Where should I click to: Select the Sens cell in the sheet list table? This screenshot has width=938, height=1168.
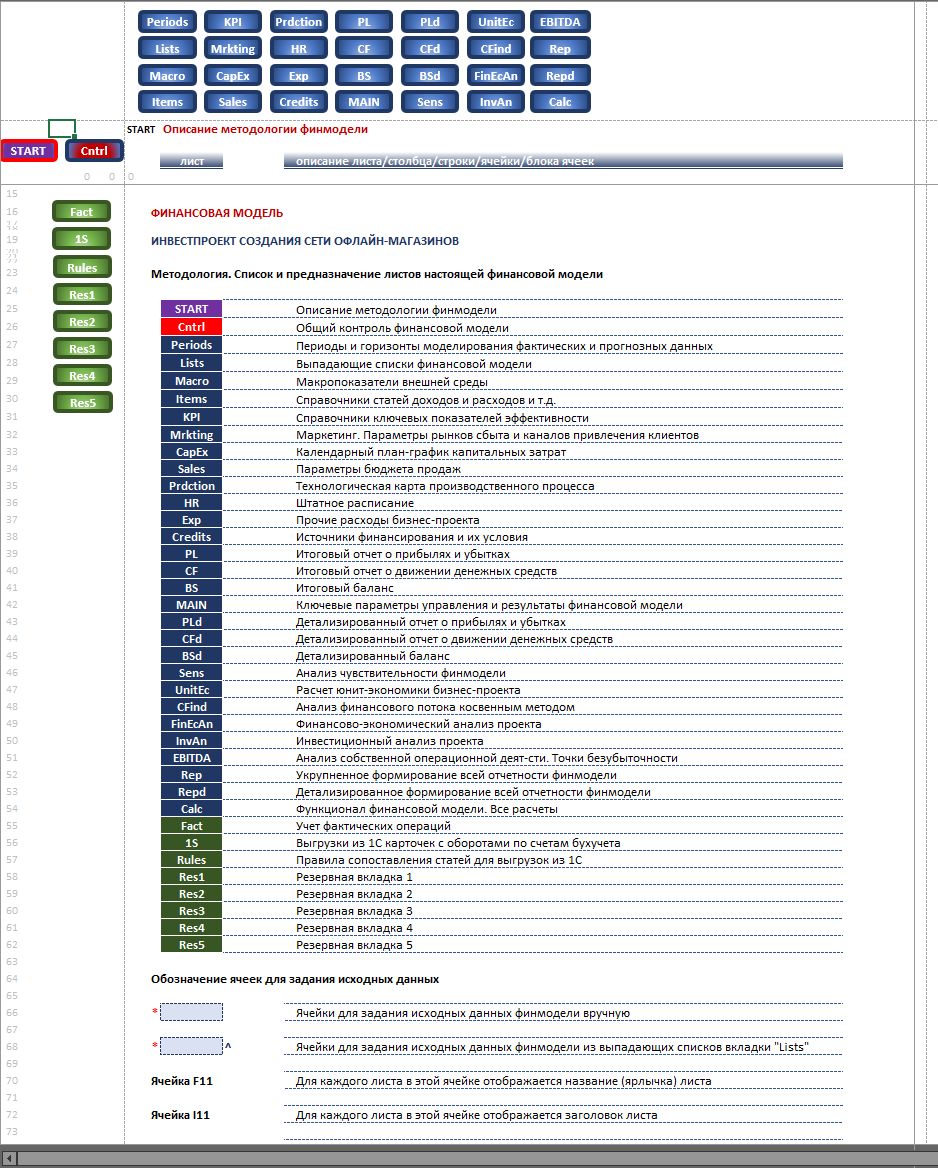coord(191,673)
